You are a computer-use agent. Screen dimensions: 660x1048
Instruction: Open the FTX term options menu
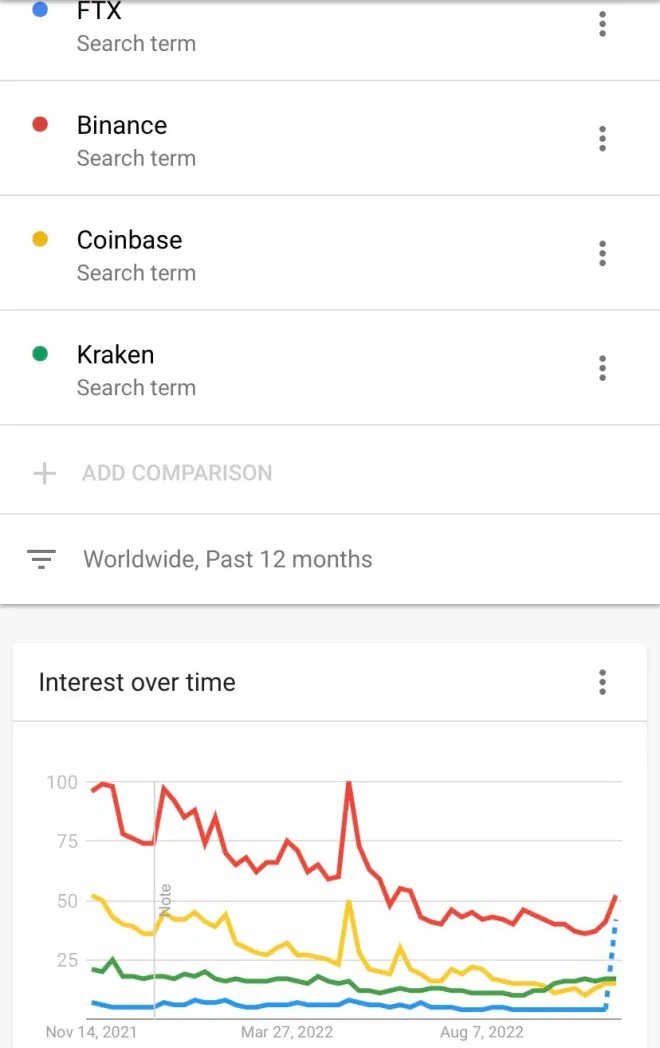click(x=602, y=24)
